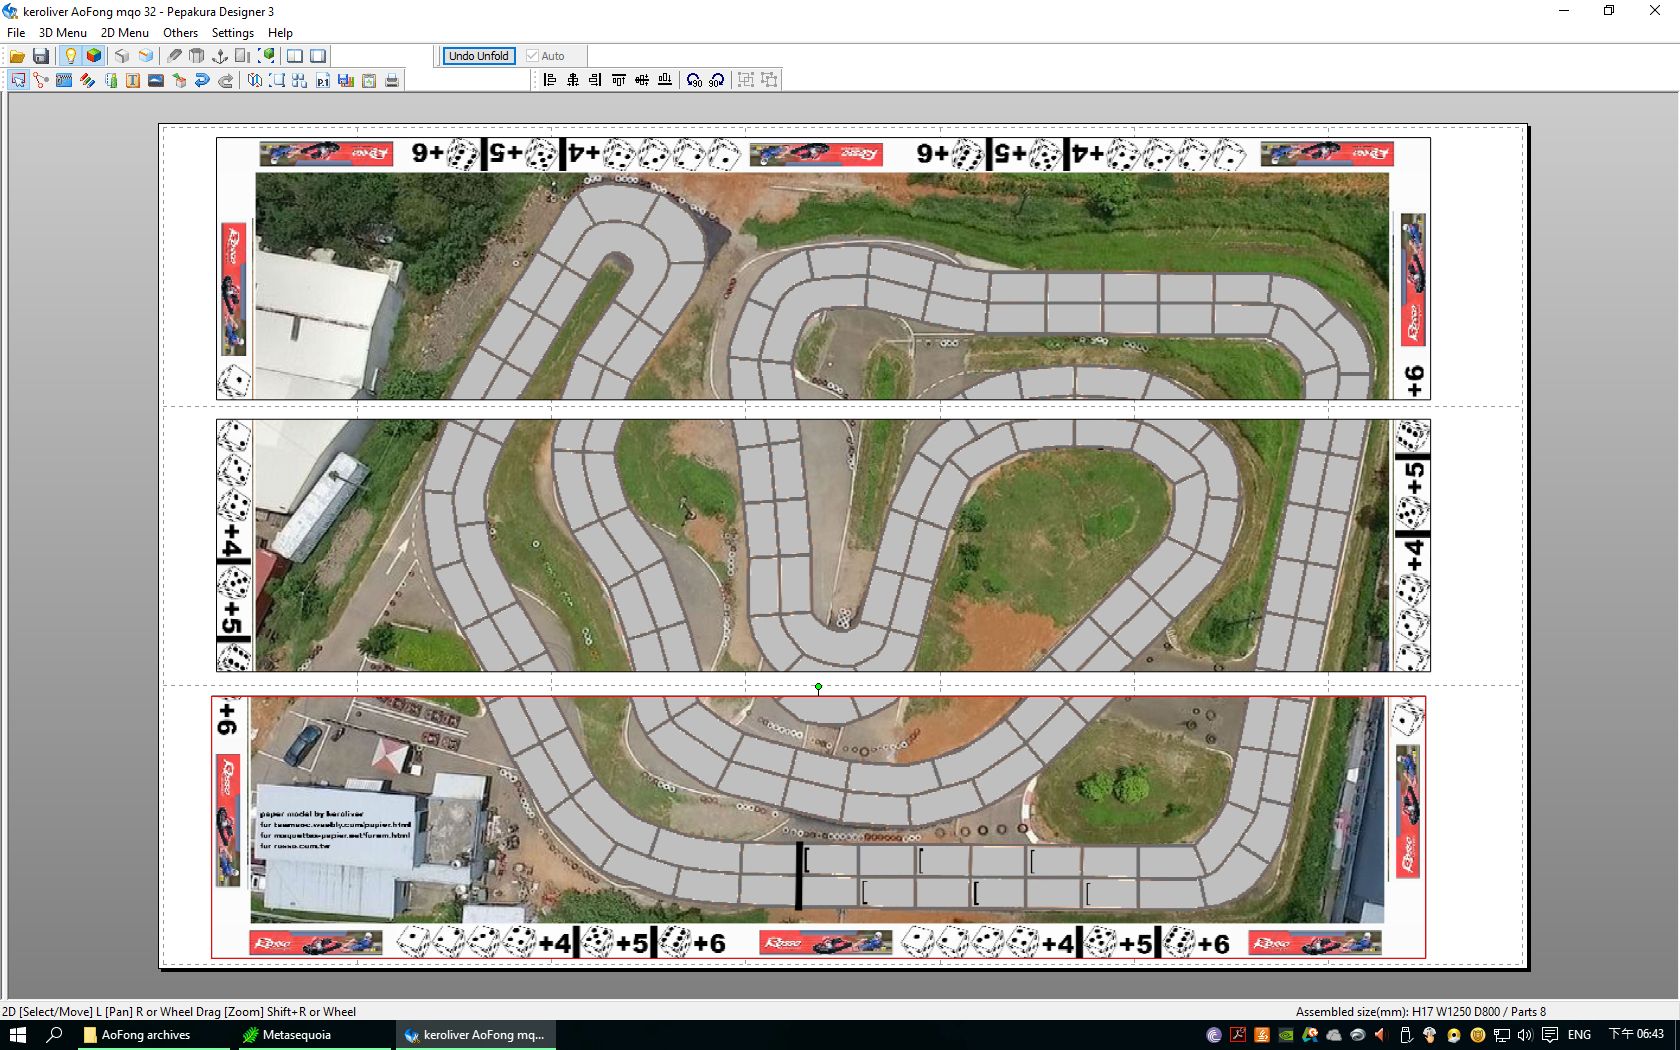This screenshot has height=1050, width=1680.
Task: Rotate the part 90 degrees counterclockwise
Action: tap(694, 80)
